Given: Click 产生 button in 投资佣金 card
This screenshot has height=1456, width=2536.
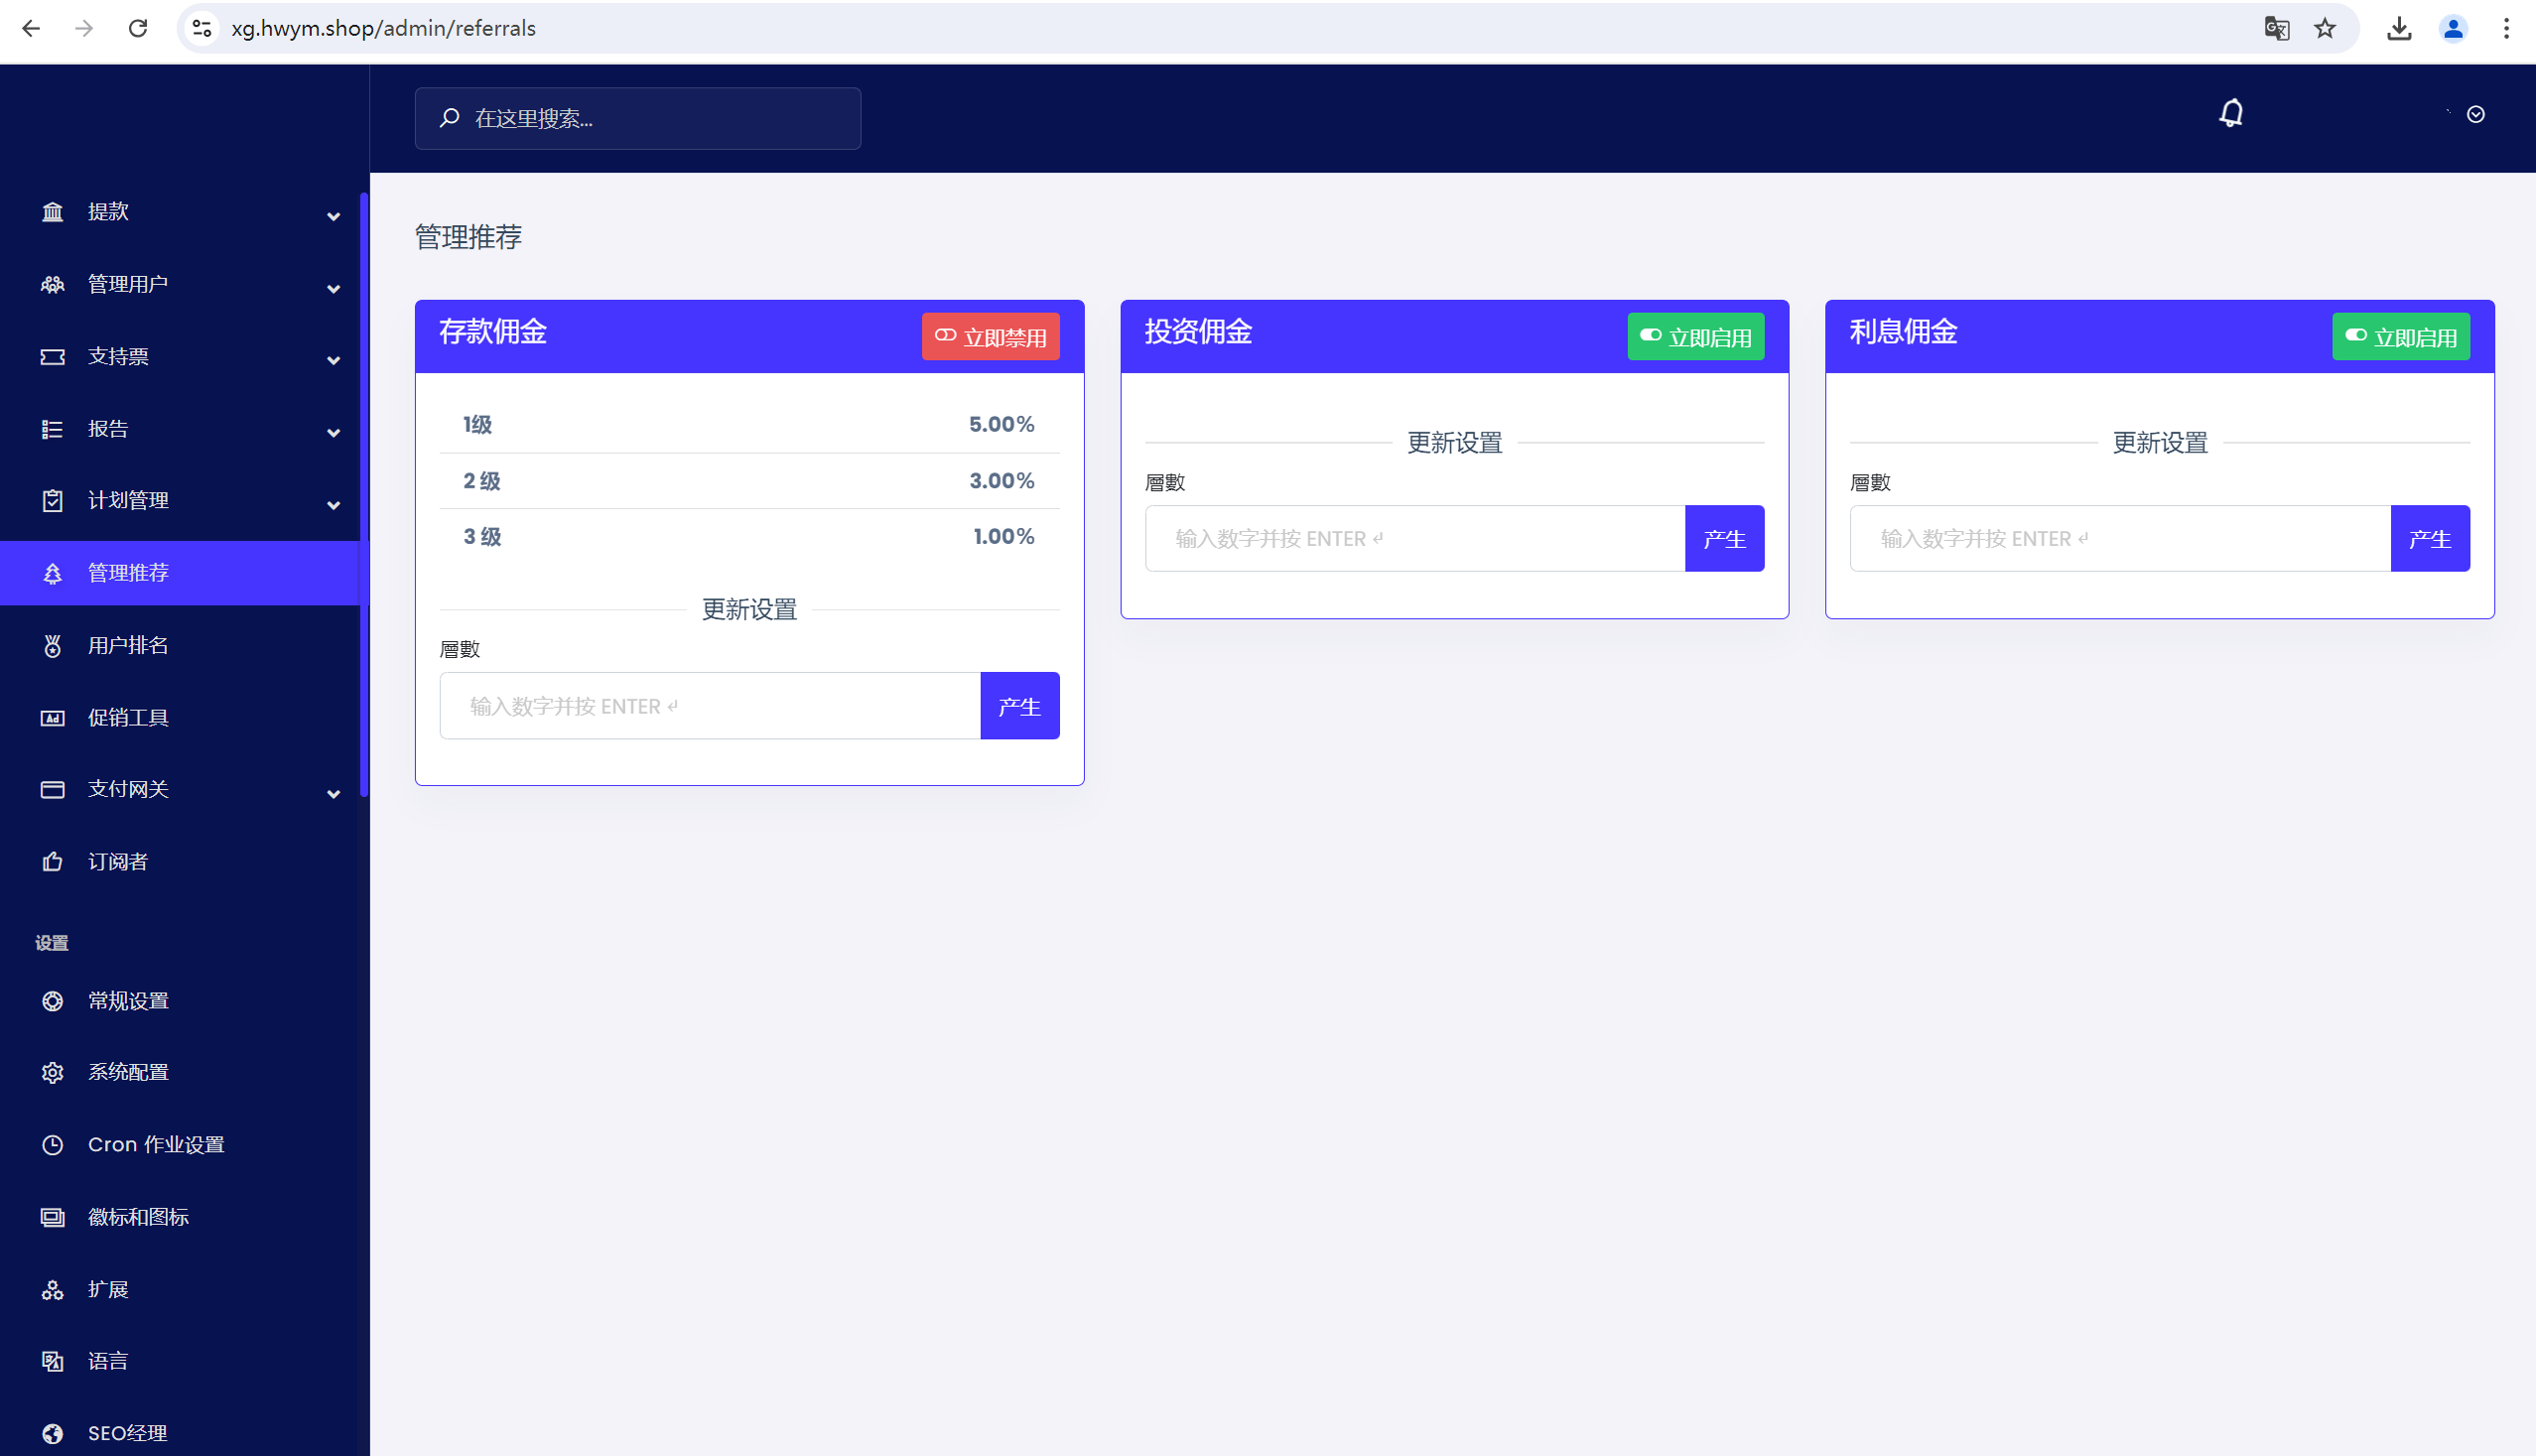Looking at the screenshot, I should coord(1725,539).
